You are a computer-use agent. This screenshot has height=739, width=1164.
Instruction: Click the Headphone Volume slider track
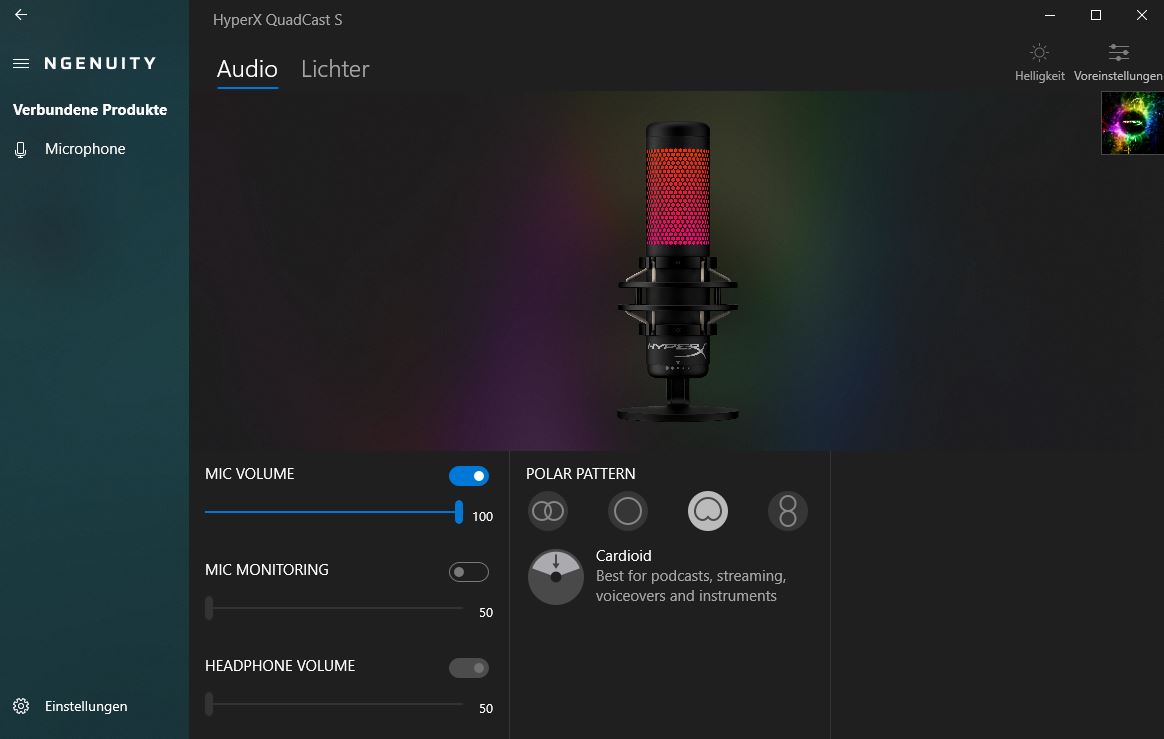[335, 704]
